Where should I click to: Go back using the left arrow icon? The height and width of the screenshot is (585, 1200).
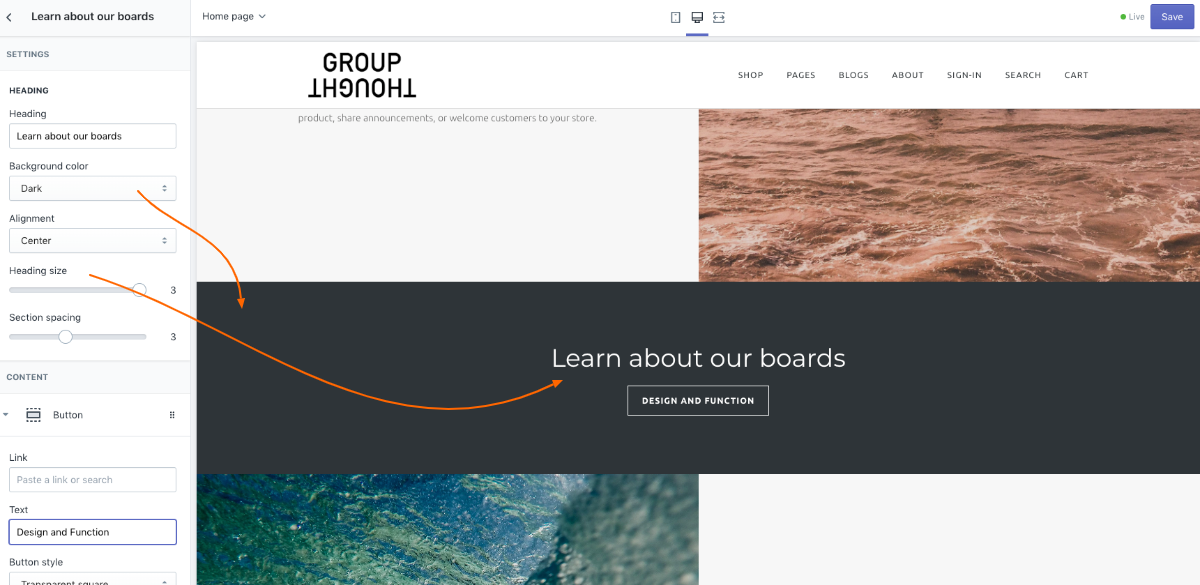tap(9, 17)
